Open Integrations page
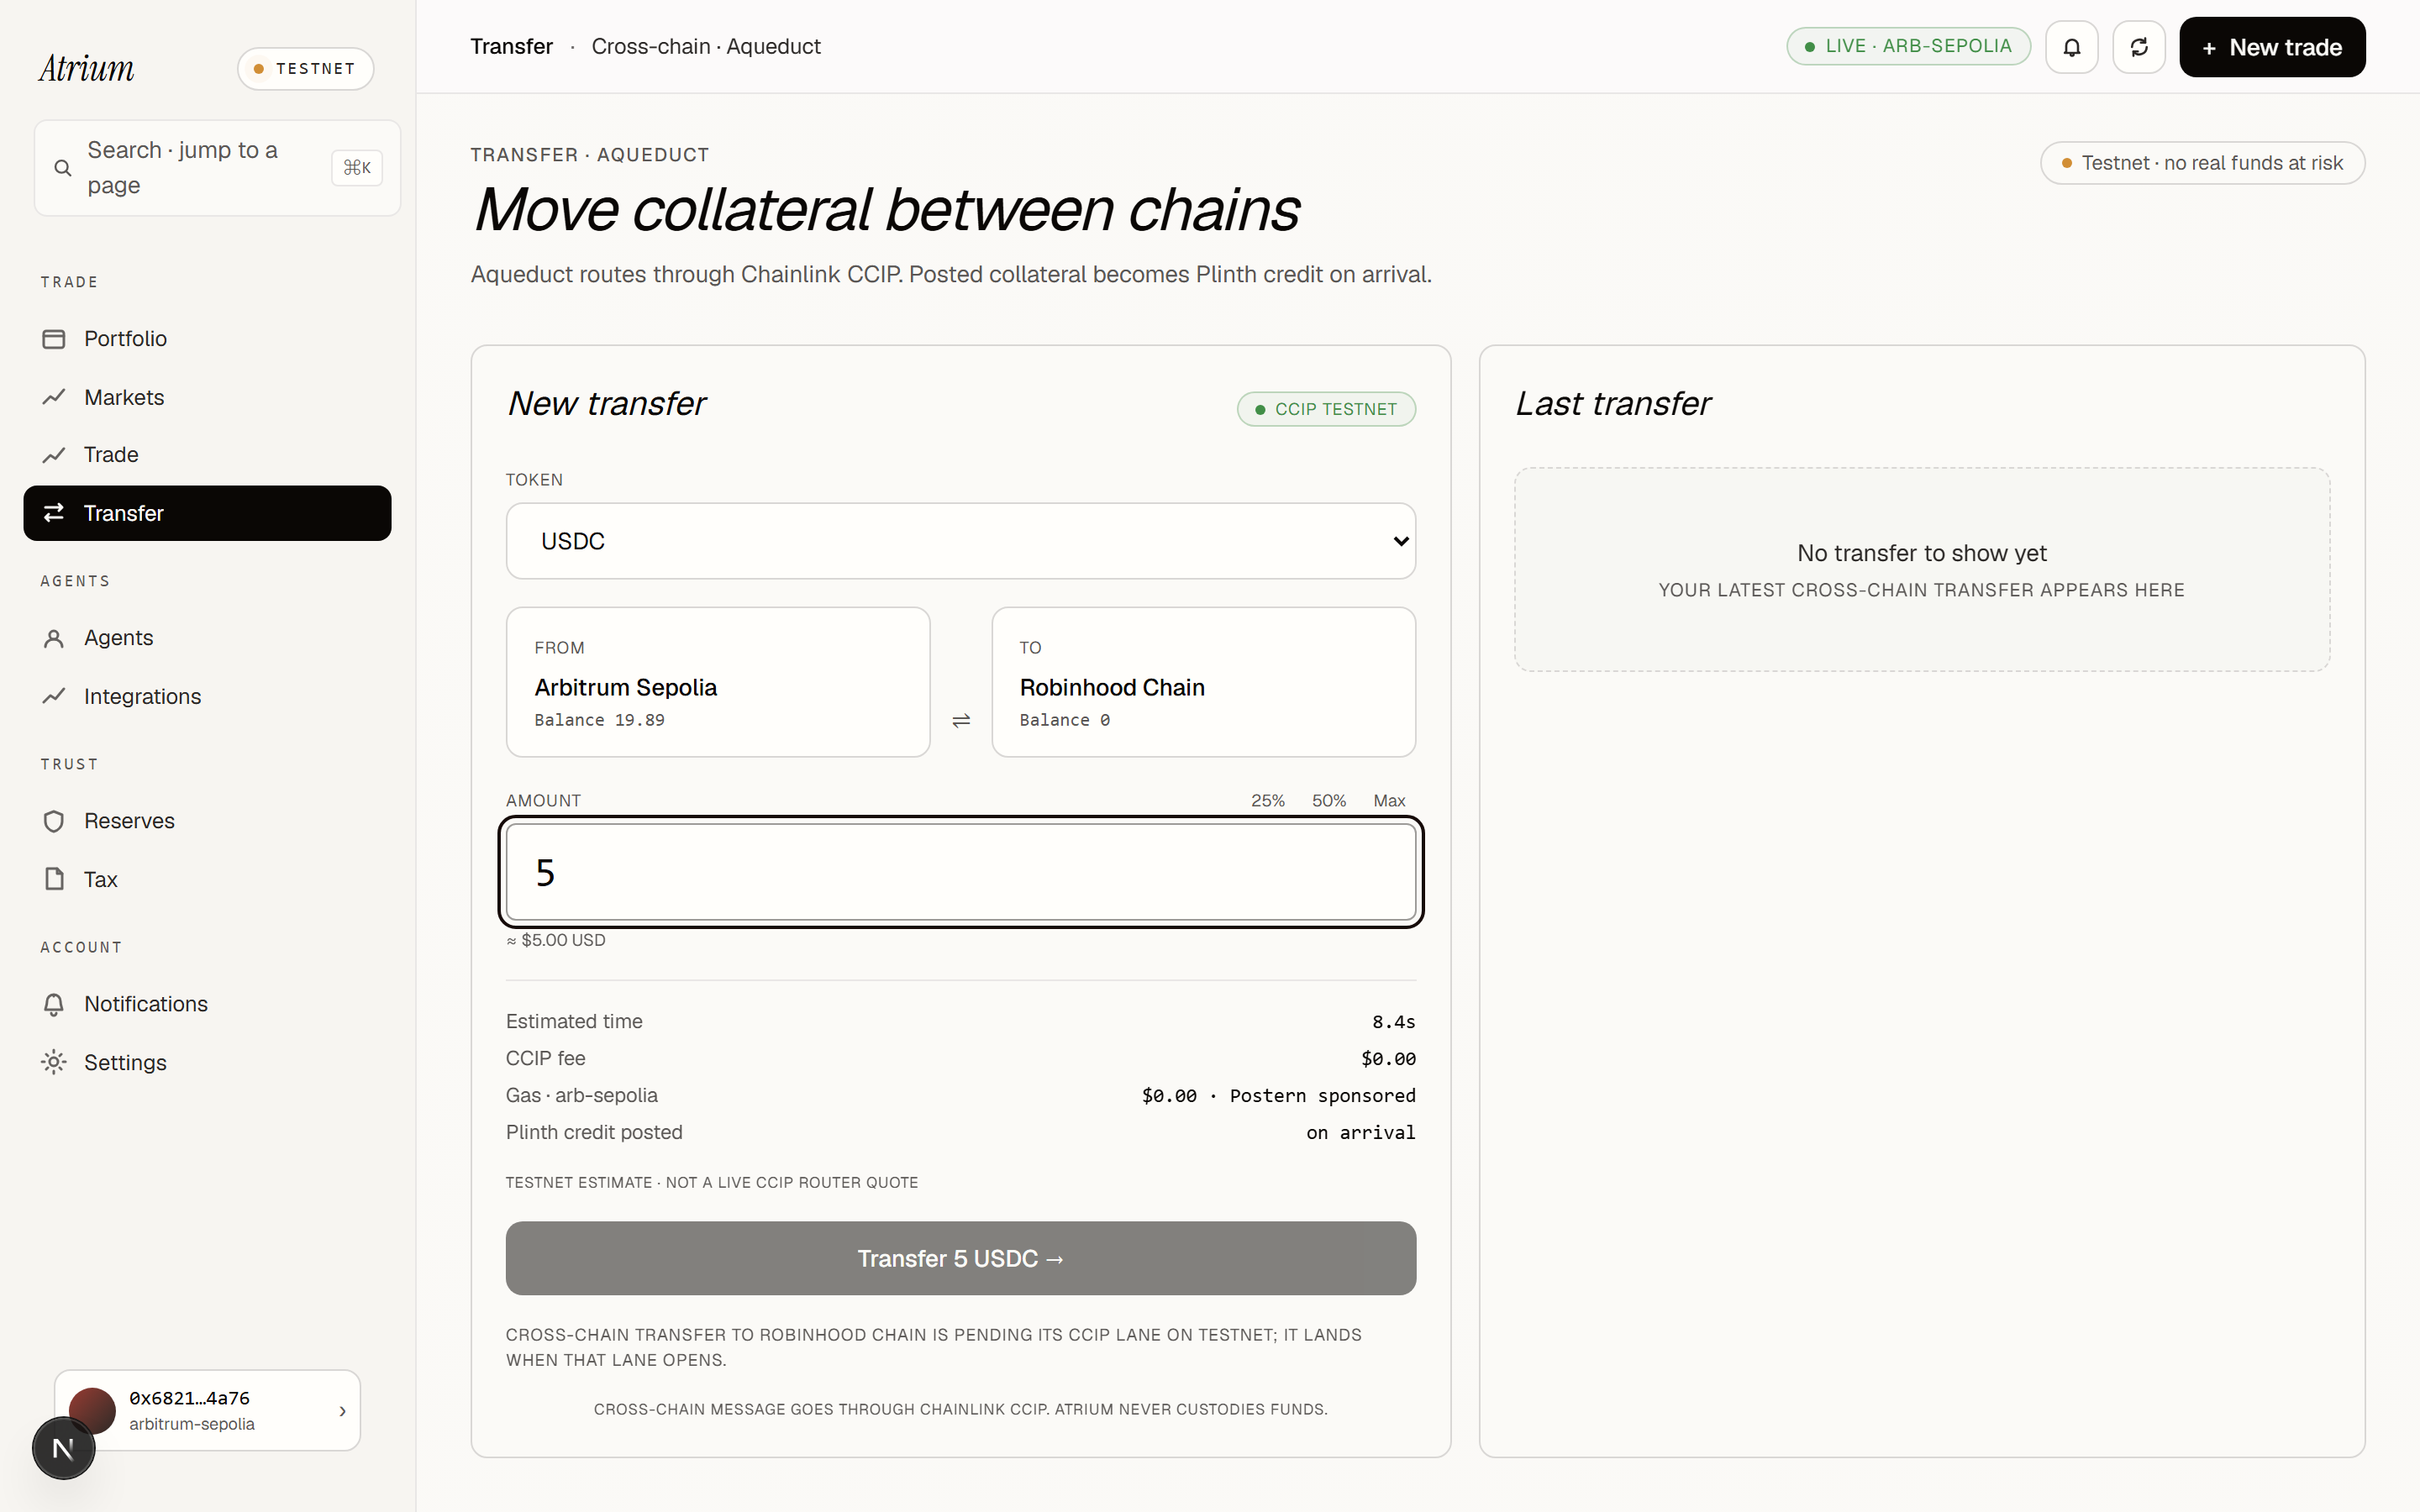Screen dimensions: 2420x1512 [207, 696]
